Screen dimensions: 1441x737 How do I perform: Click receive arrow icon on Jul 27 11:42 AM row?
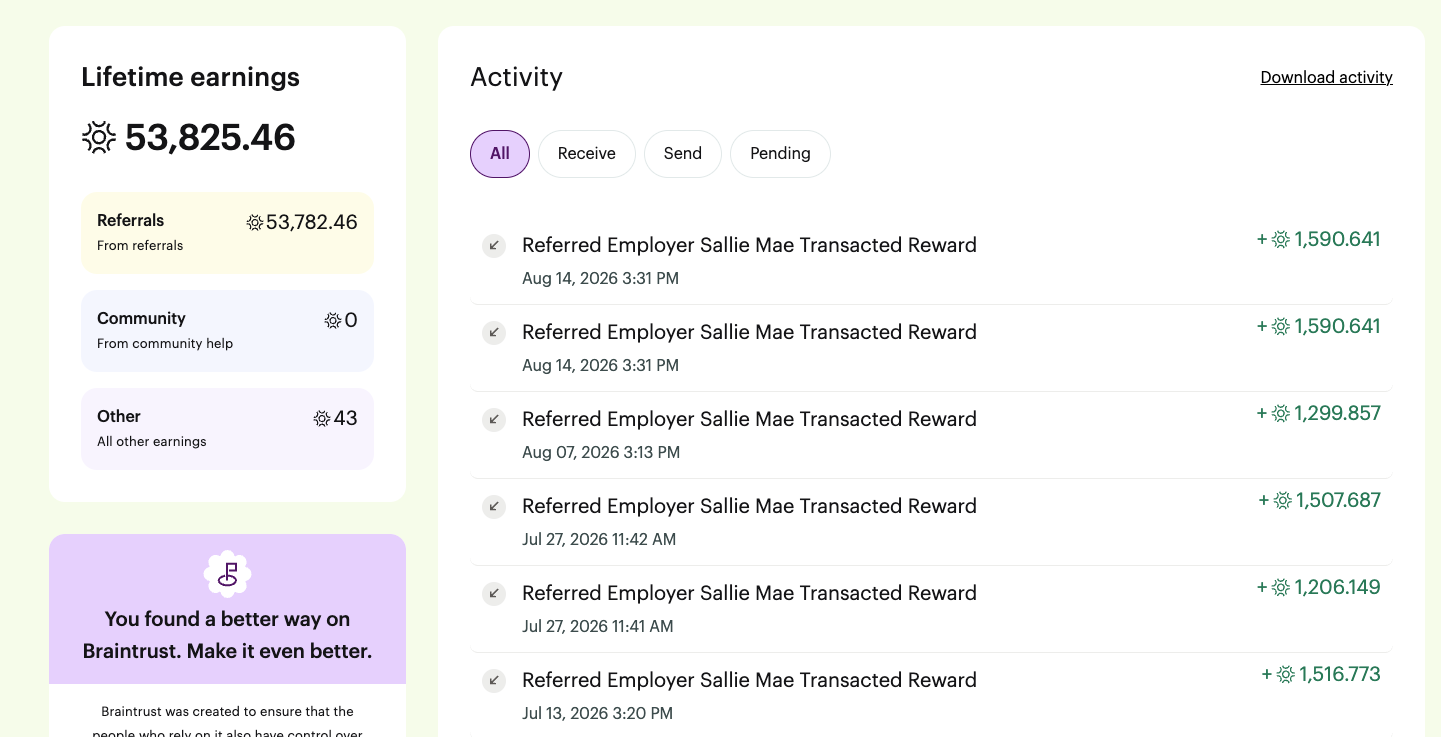494,506
